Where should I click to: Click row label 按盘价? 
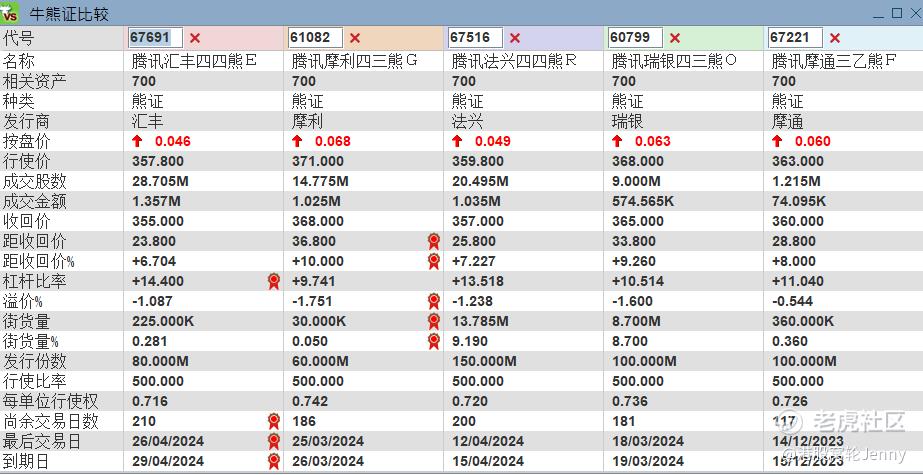(26, 141)
